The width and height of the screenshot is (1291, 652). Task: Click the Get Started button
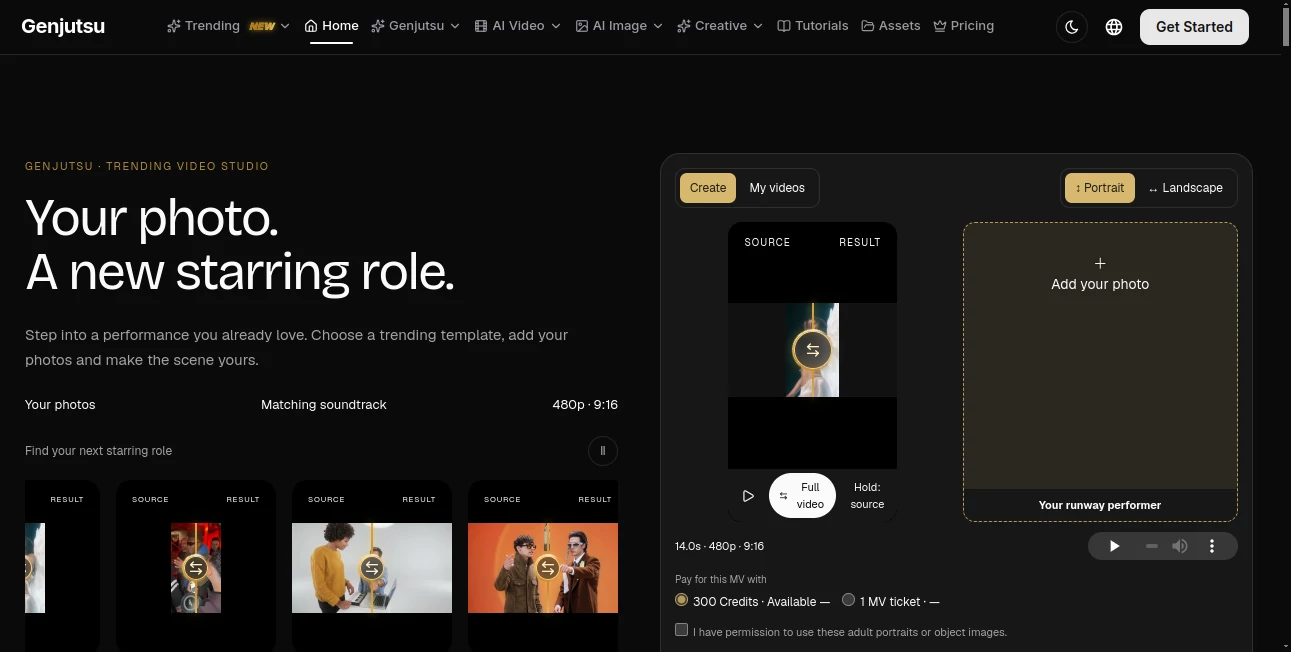[1194, 27]
